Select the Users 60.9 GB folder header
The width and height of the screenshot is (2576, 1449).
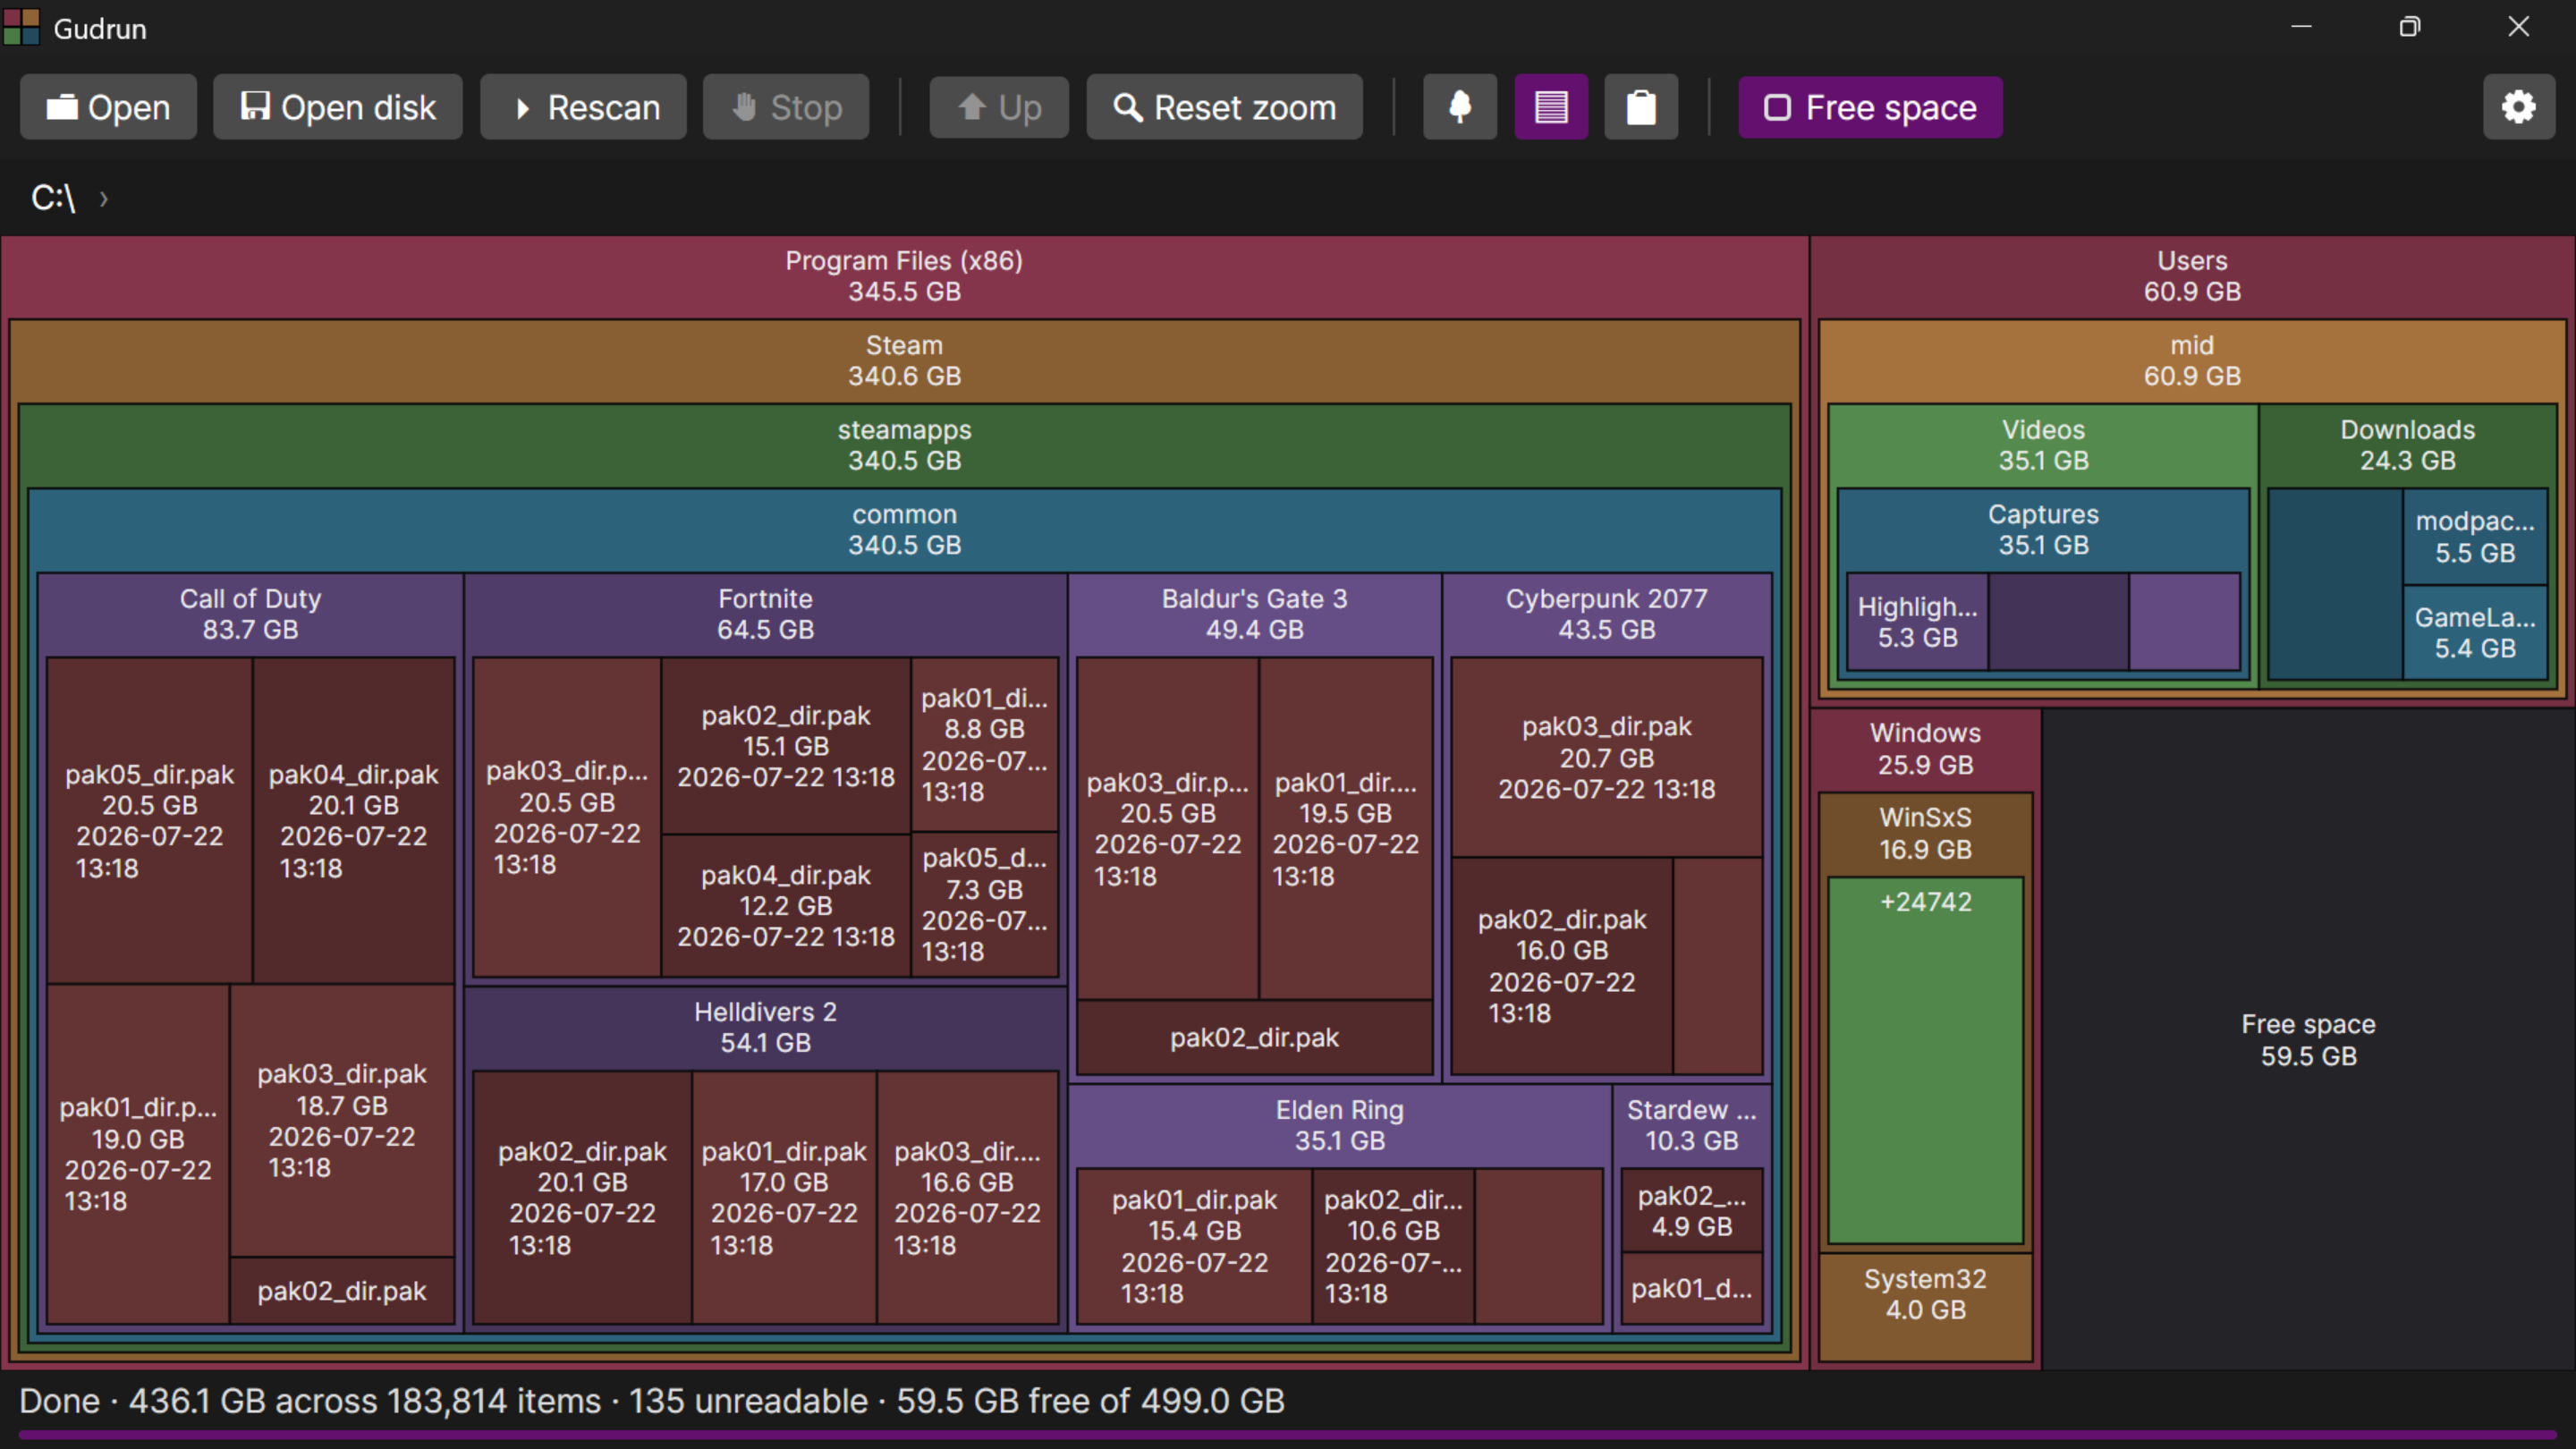pos(2192,276)
